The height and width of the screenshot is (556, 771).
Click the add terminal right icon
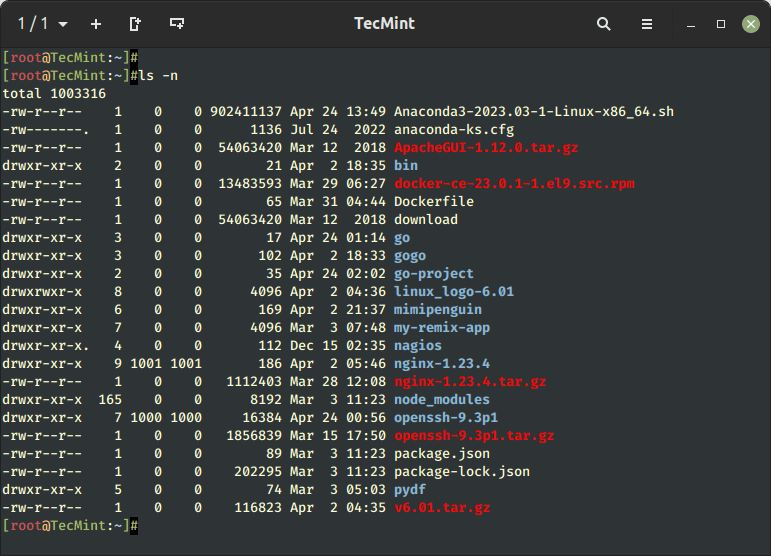point(136,23)
